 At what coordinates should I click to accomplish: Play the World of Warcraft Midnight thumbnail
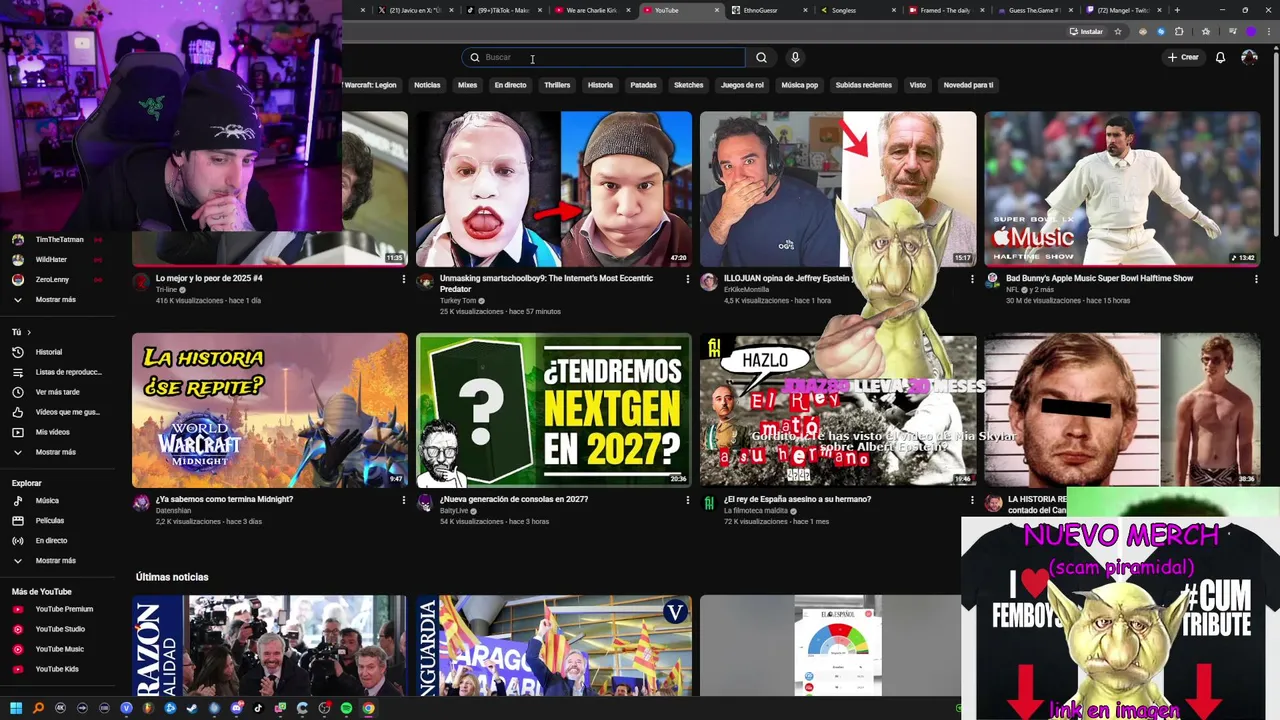coord(270,410)
